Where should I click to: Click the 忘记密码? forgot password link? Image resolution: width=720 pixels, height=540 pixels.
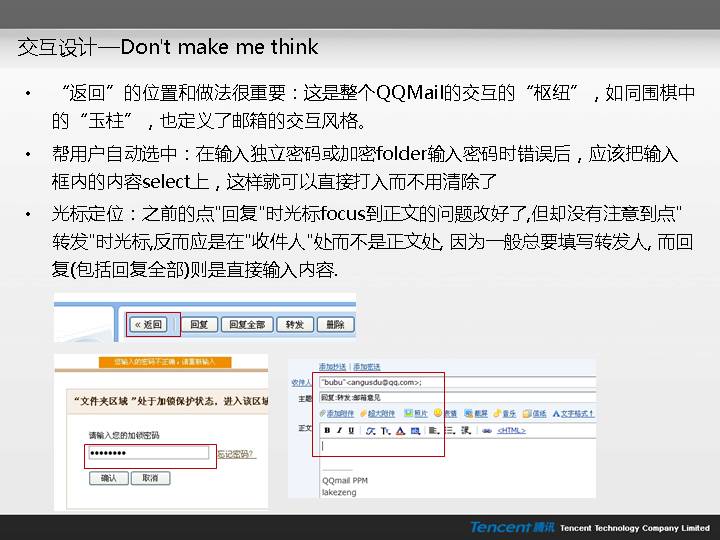point(236,454)
